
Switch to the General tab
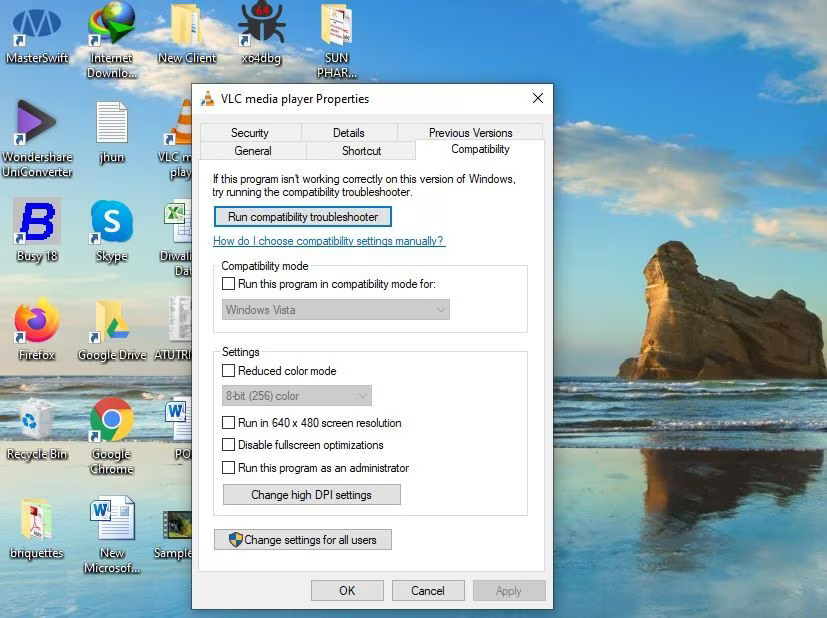253,151
